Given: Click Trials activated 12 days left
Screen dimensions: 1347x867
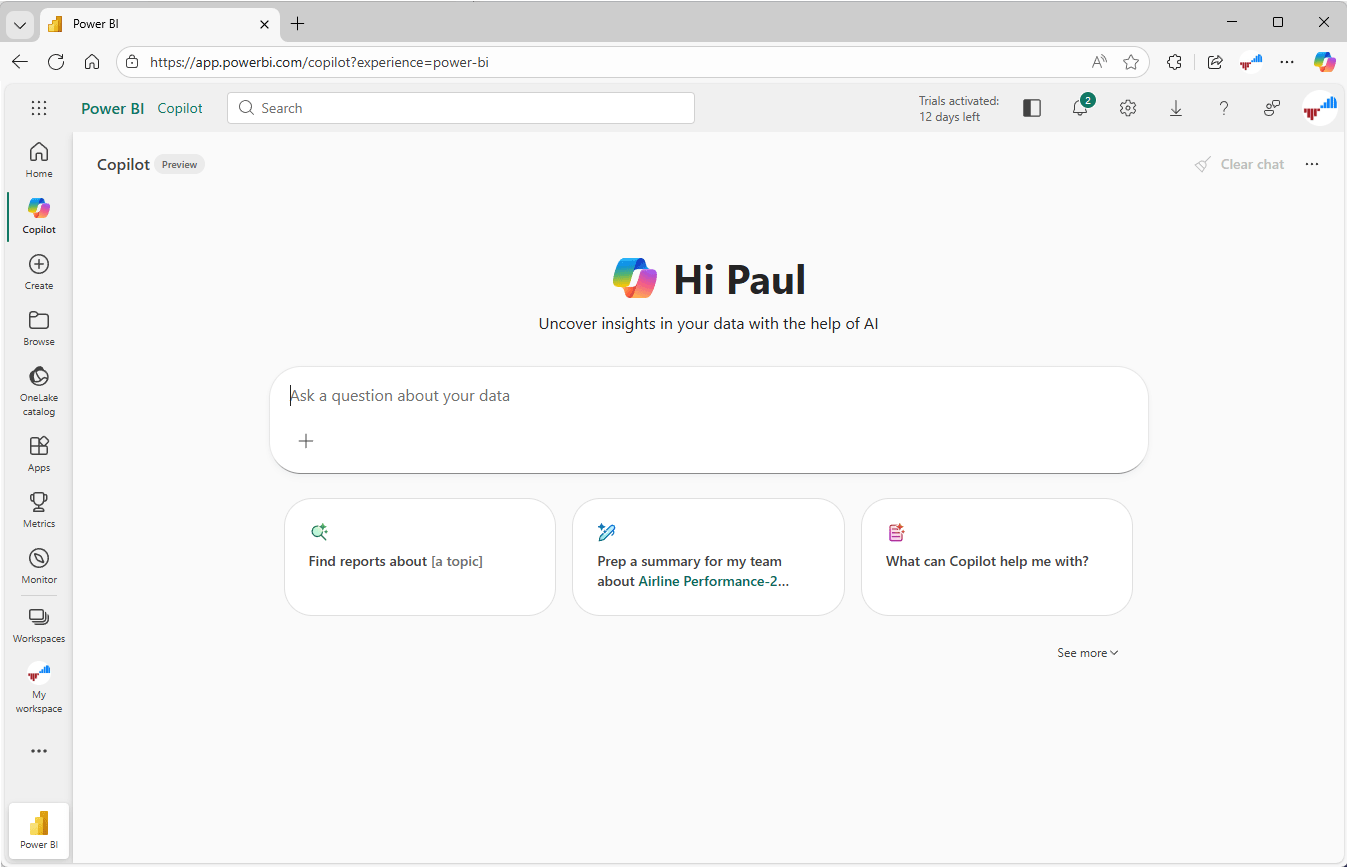Looking at the screenshot, I should [x=959, y=108].
